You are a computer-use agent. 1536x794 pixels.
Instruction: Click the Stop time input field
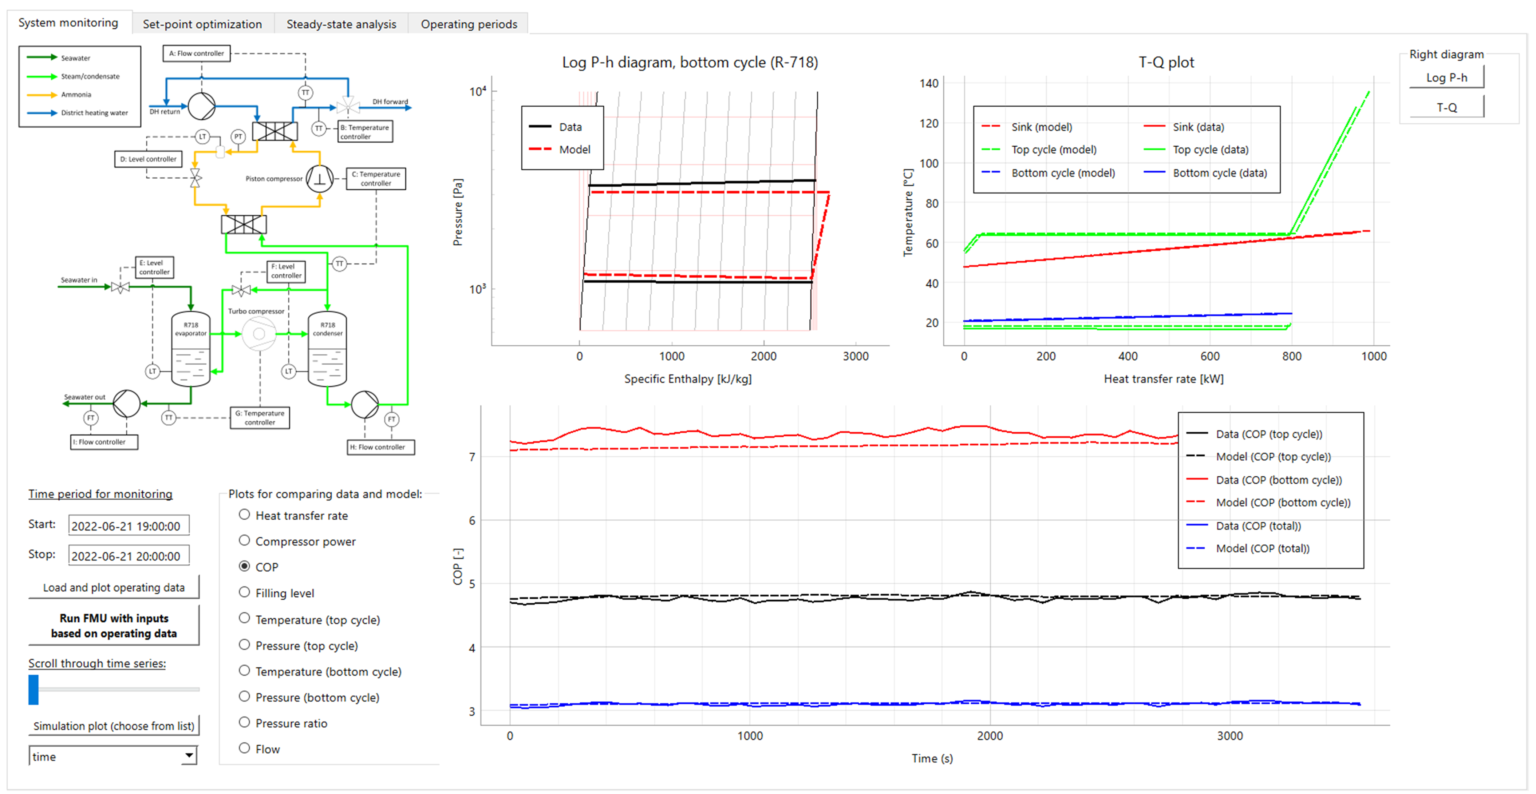pyautogui.click(x=128, y=556)
